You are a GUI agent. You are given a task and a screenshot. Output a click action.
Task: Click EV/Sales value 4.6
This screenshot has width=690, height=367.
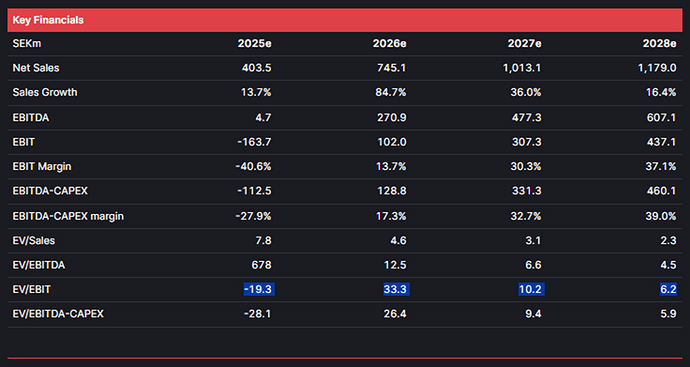399,240
